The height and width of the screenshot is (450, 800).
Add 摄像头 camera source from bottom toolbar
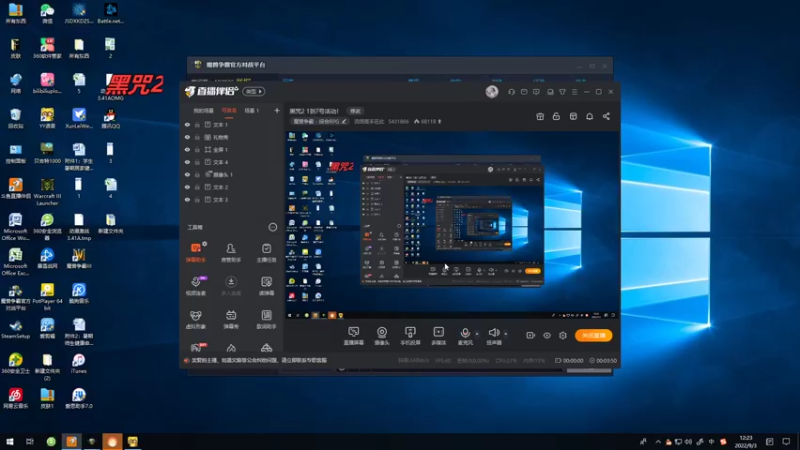[382, 336]
